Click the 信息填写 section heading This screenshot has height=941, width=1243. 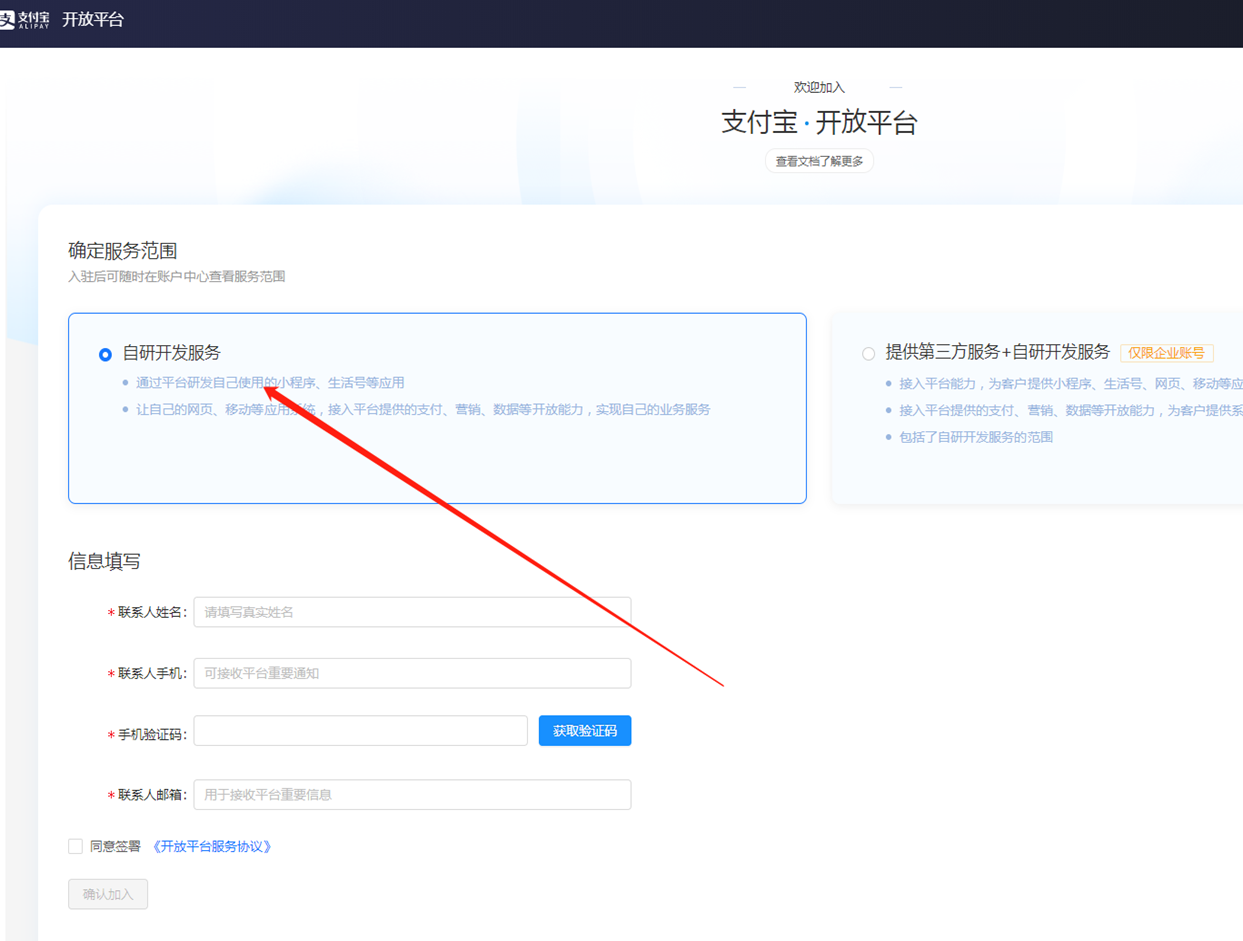point(104,561)
